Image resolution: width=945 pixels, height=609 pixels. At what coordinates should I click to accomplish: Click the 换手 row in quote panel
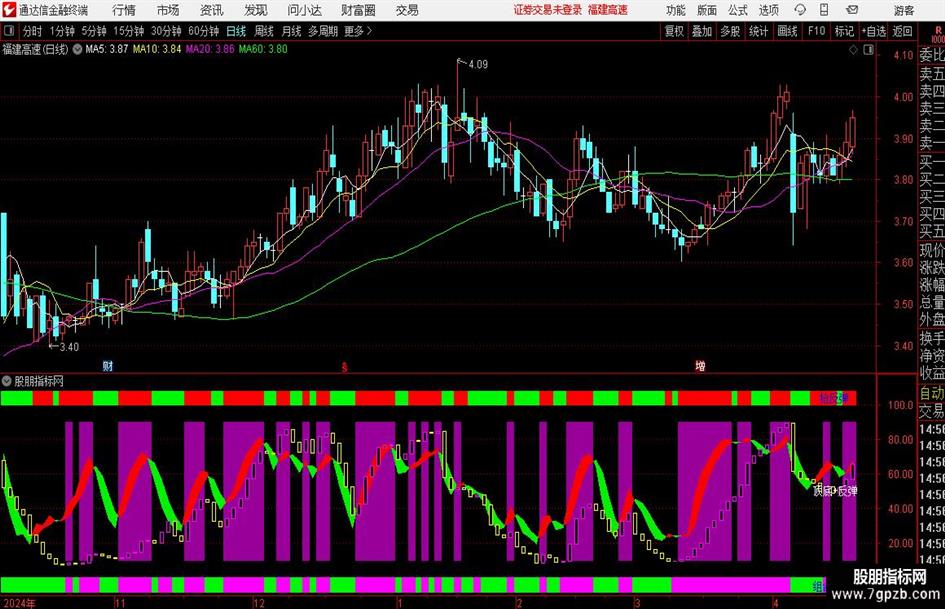[932, 338]
